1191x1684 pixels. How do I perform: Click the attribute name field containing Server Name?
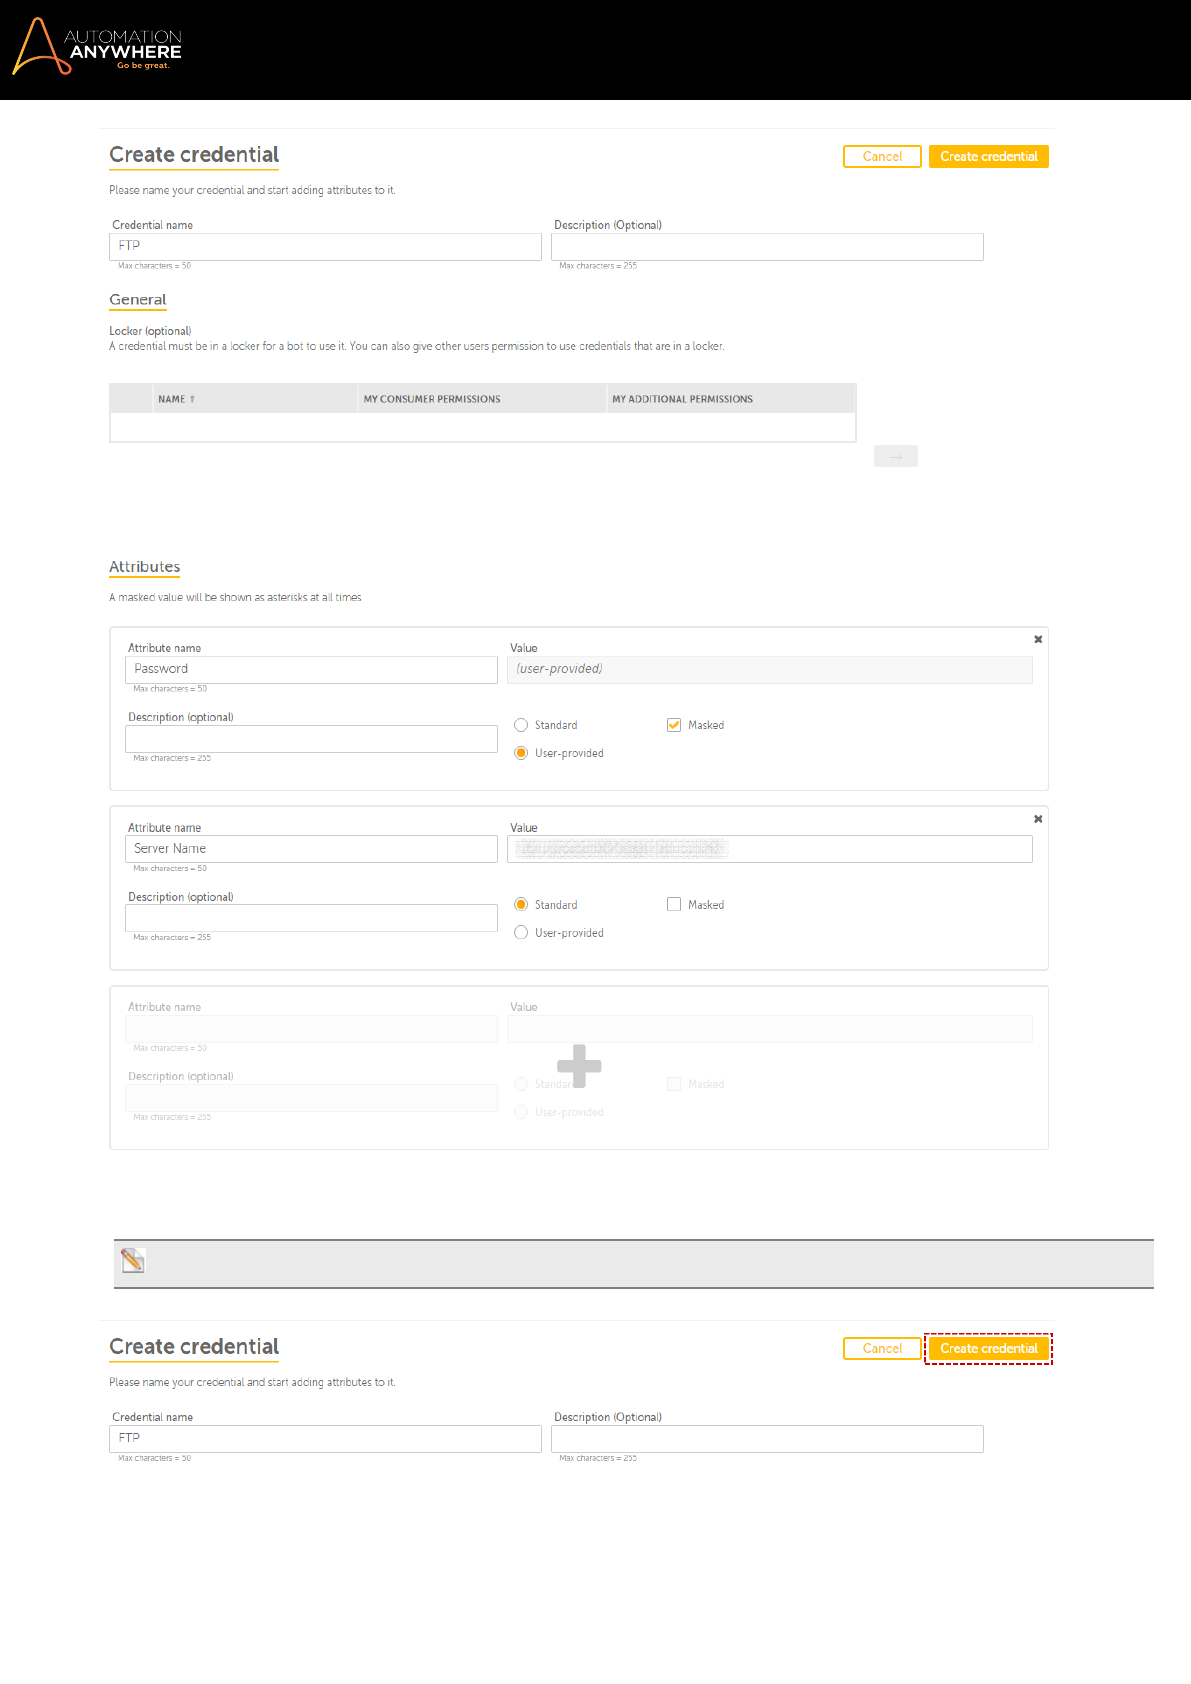pos(311,849)
